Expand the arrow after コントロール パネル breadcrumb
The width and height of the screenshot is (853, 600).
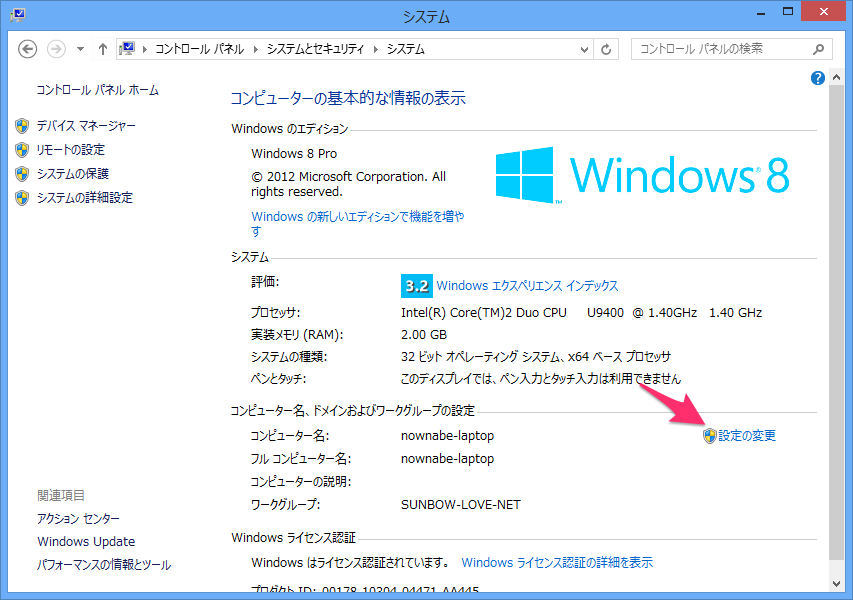(256, 50)
